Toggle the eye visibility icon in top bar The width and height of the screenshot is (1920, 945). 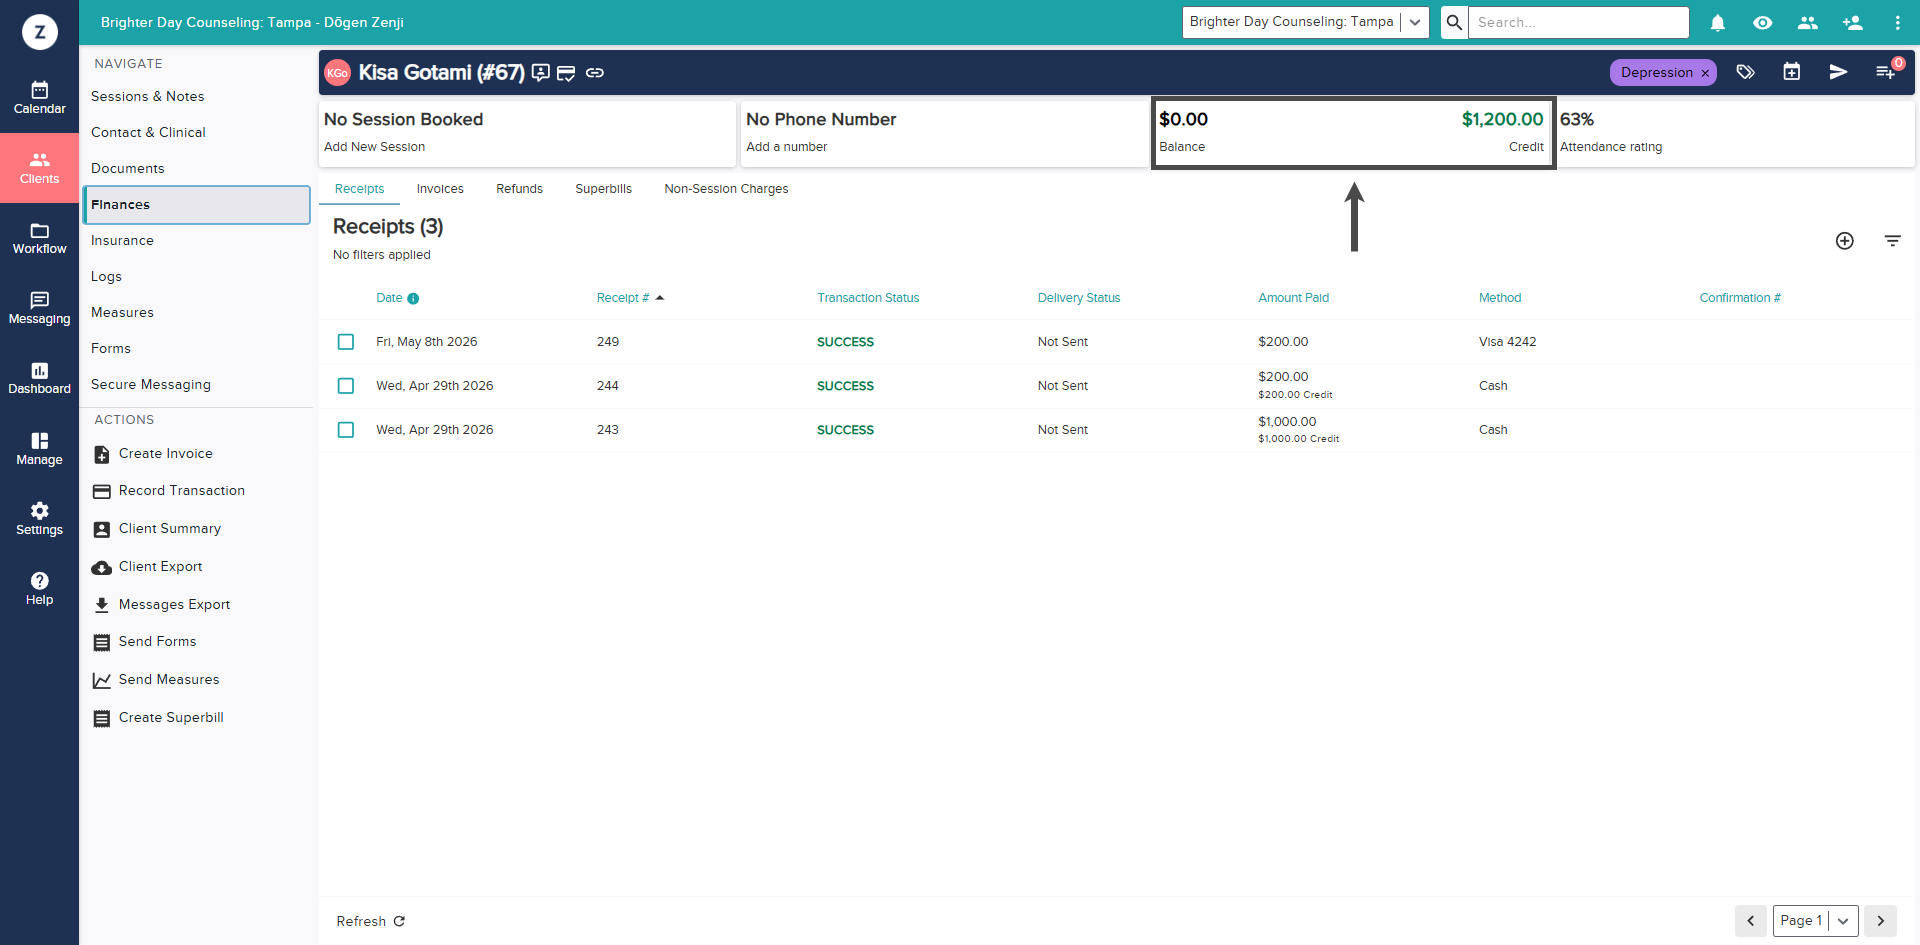coord(1762,22)
